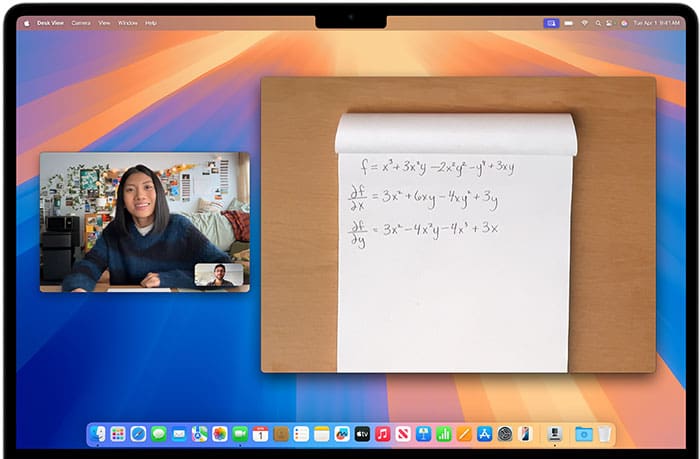The width and height of the screenshot is (700, 459).
Task: Open Wi-Fi status in menu bar
Action: pyautogui.click(x=585, y=22)
